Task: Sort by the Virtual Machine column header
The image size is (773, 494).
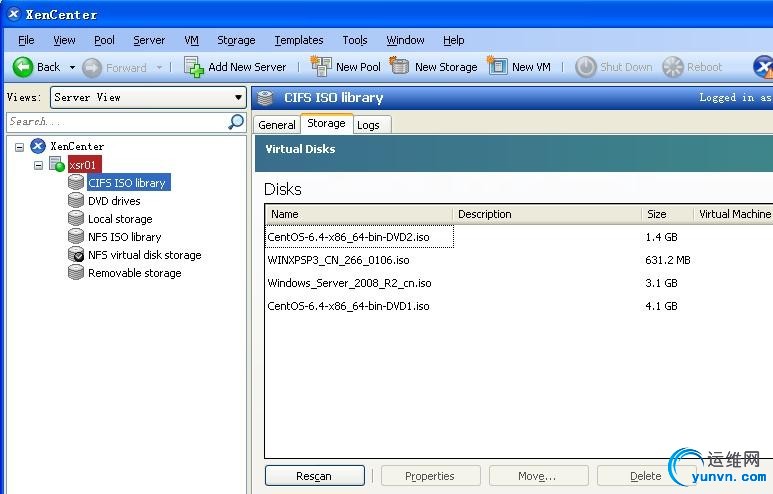Action: pos(734,214)
